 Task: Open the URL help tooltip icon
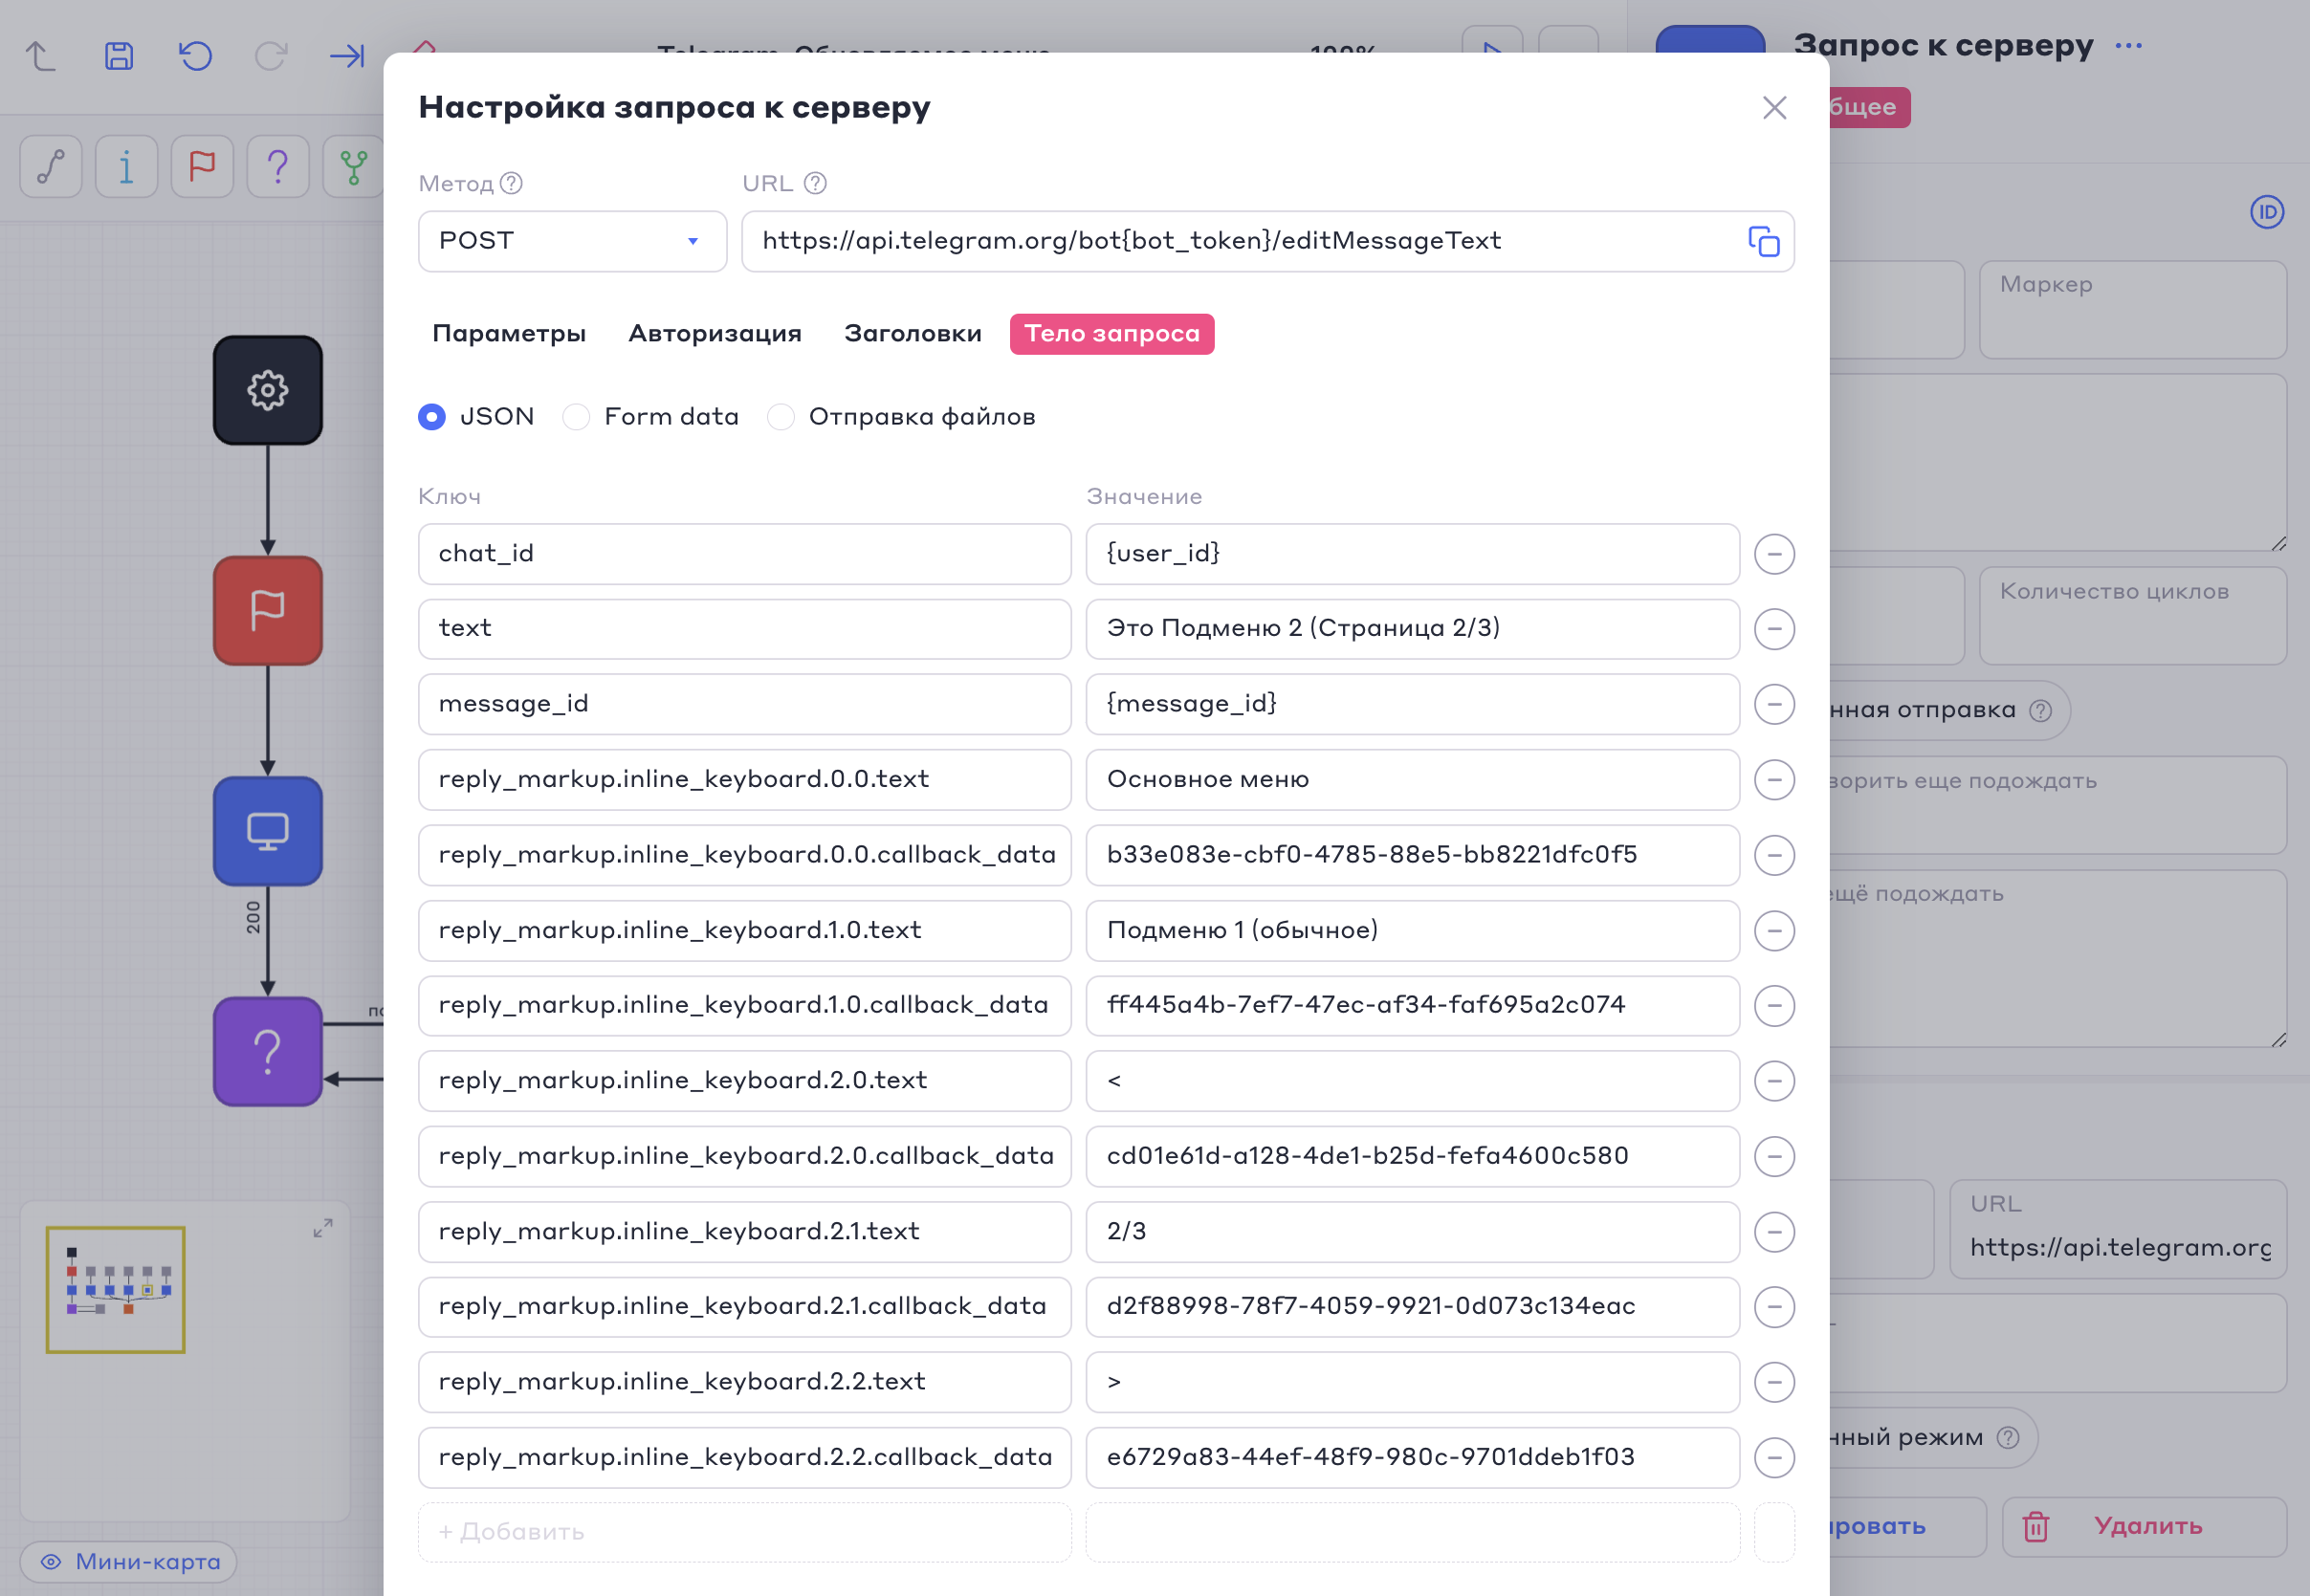coord(815,183)
